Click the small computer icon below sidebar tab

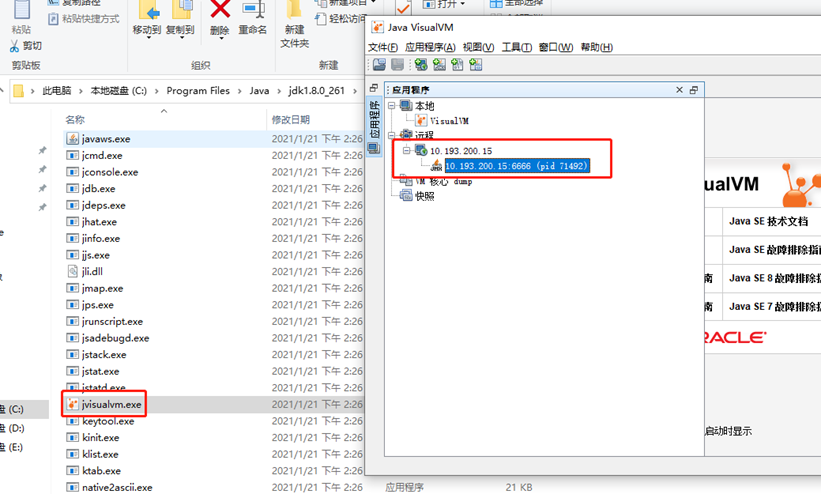[x=374, y=148]
